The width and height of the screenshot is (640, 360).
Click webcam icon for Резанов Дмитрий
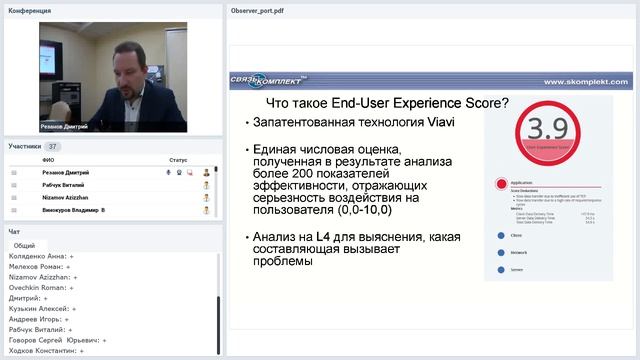coord(179,173)
